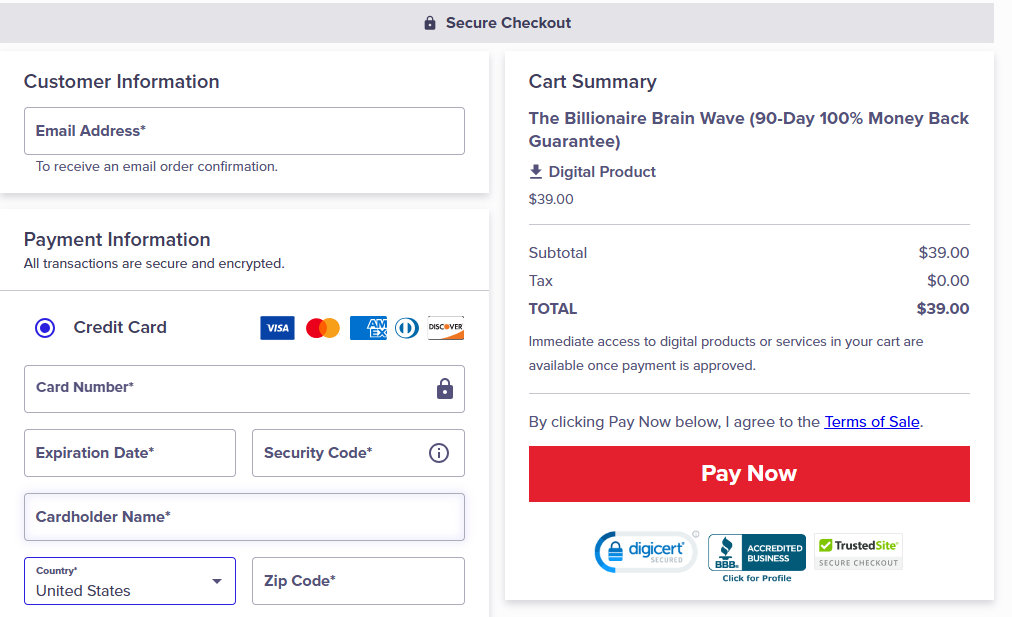The height and width of the screenshot is (617, 1012).
Task: Click the Diners Club icon
Action: point(406,327)
